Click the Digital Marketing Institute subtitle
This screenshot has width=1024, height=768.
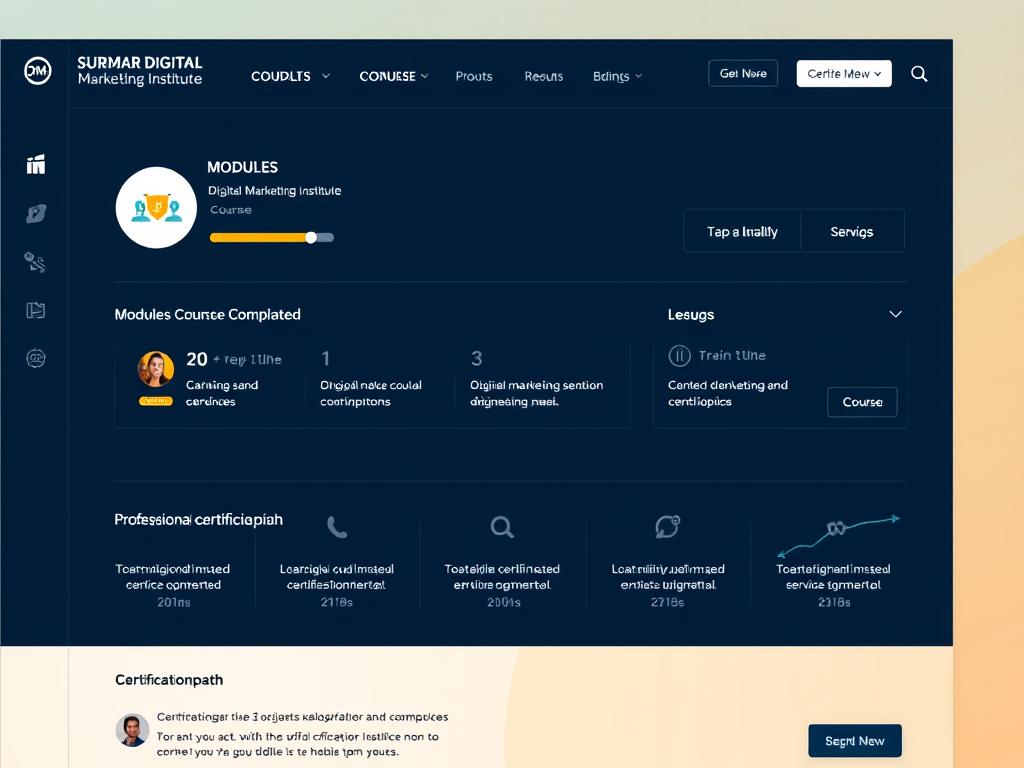pos(274,191)
